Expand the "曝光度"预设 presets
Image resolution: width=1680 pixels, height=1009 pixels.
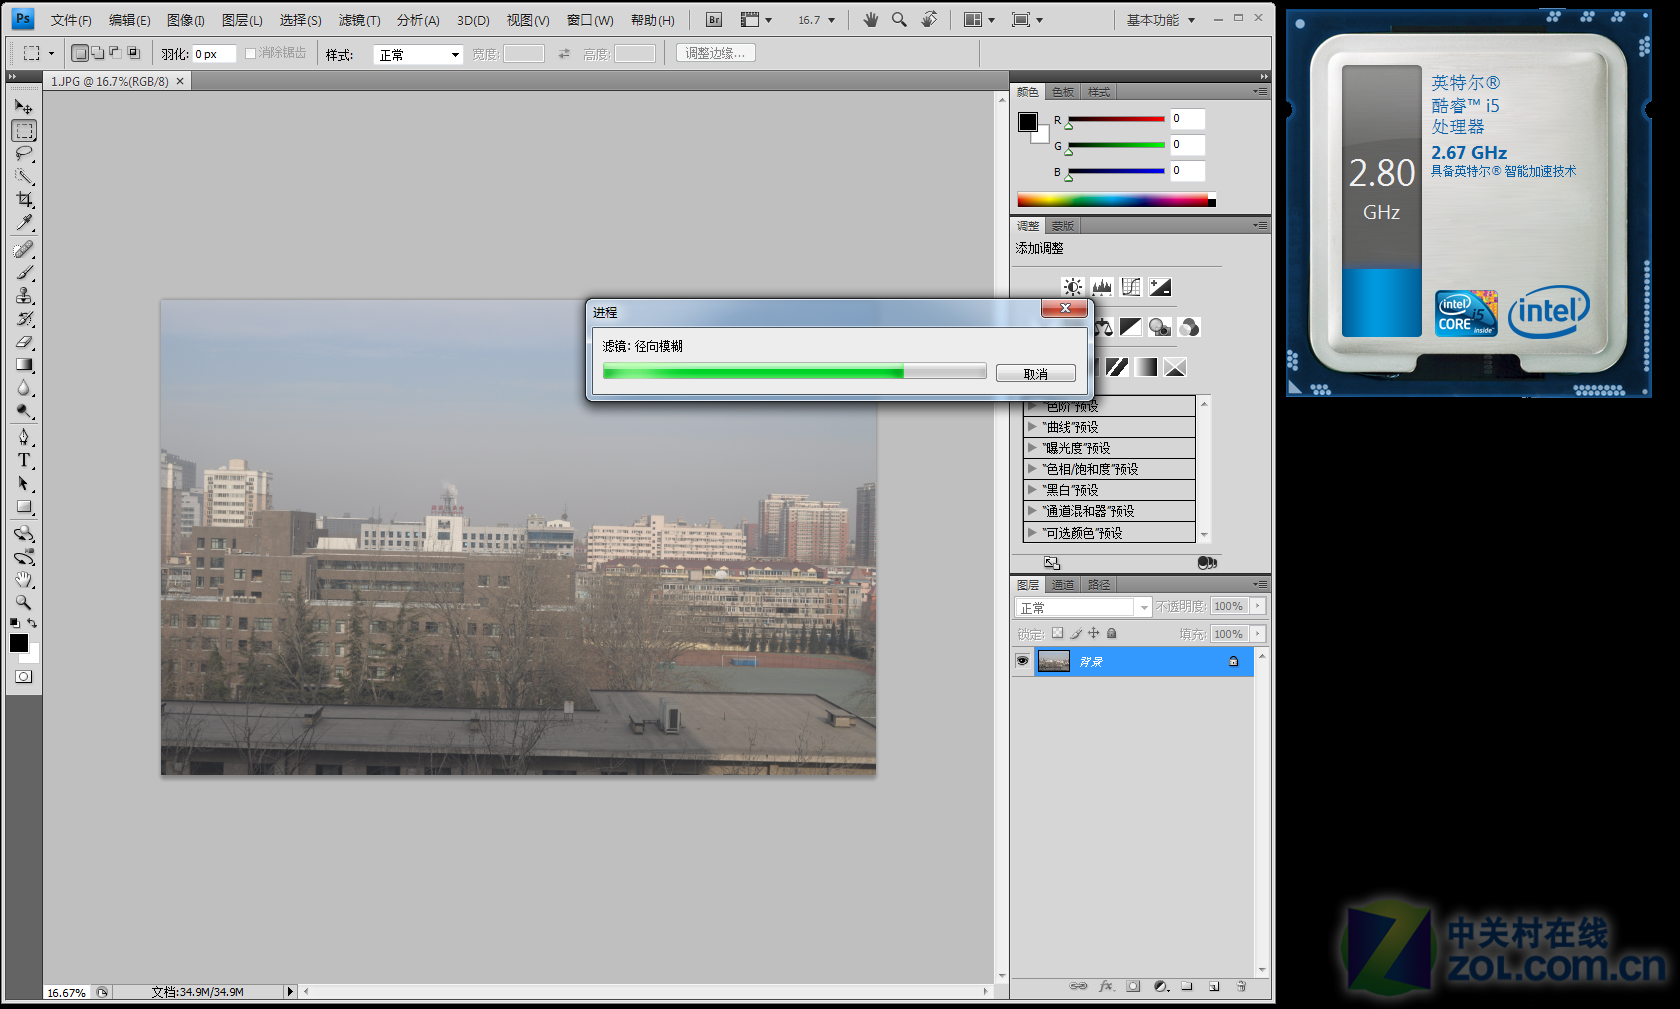pyautogui.click(x=1033, y=448)
